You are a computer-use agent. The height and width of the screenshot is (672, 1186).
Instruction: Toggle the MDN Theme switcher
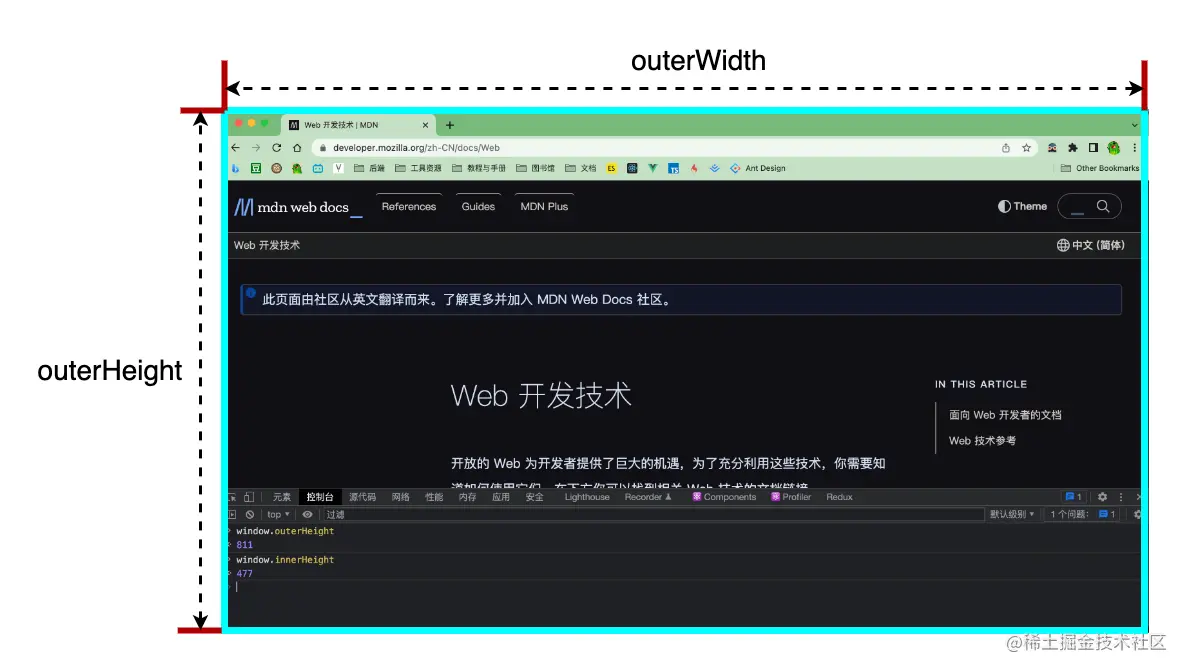pyautogui.click(x=1022, y=207)
